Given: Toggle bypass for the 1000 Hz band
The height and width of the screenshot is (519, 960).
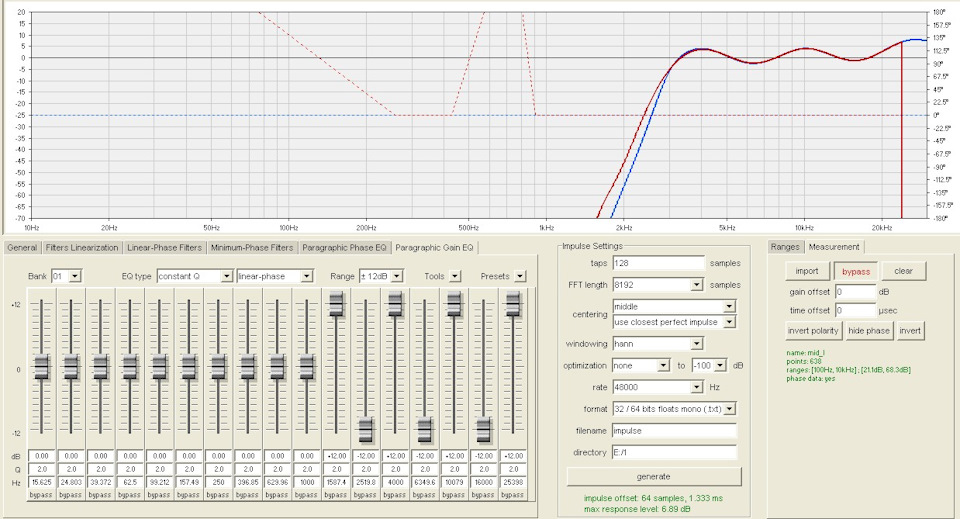Looking at the screenshot, I should (x=306, y=495).
